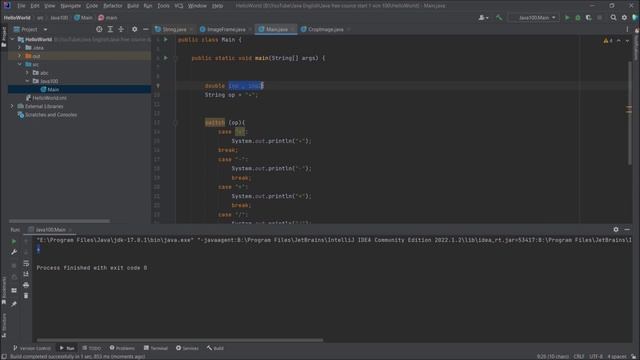Open IDE settings gear in toolbar
Image resolution: width=640 pixels, height=360 pixels.
point(624,18)
